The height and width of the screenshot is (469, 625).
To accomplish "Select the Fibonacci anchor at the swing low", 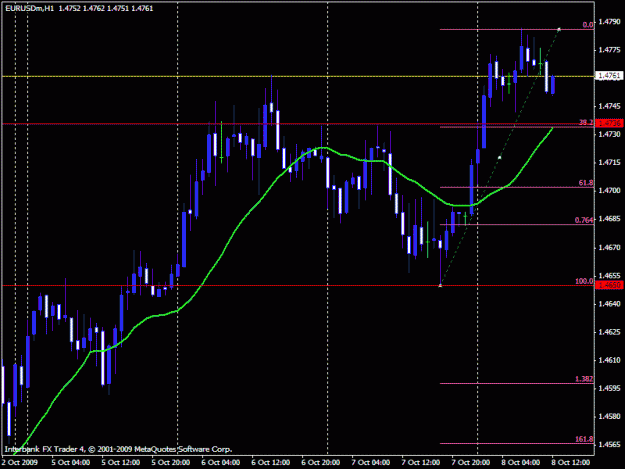I will point(440,285).
